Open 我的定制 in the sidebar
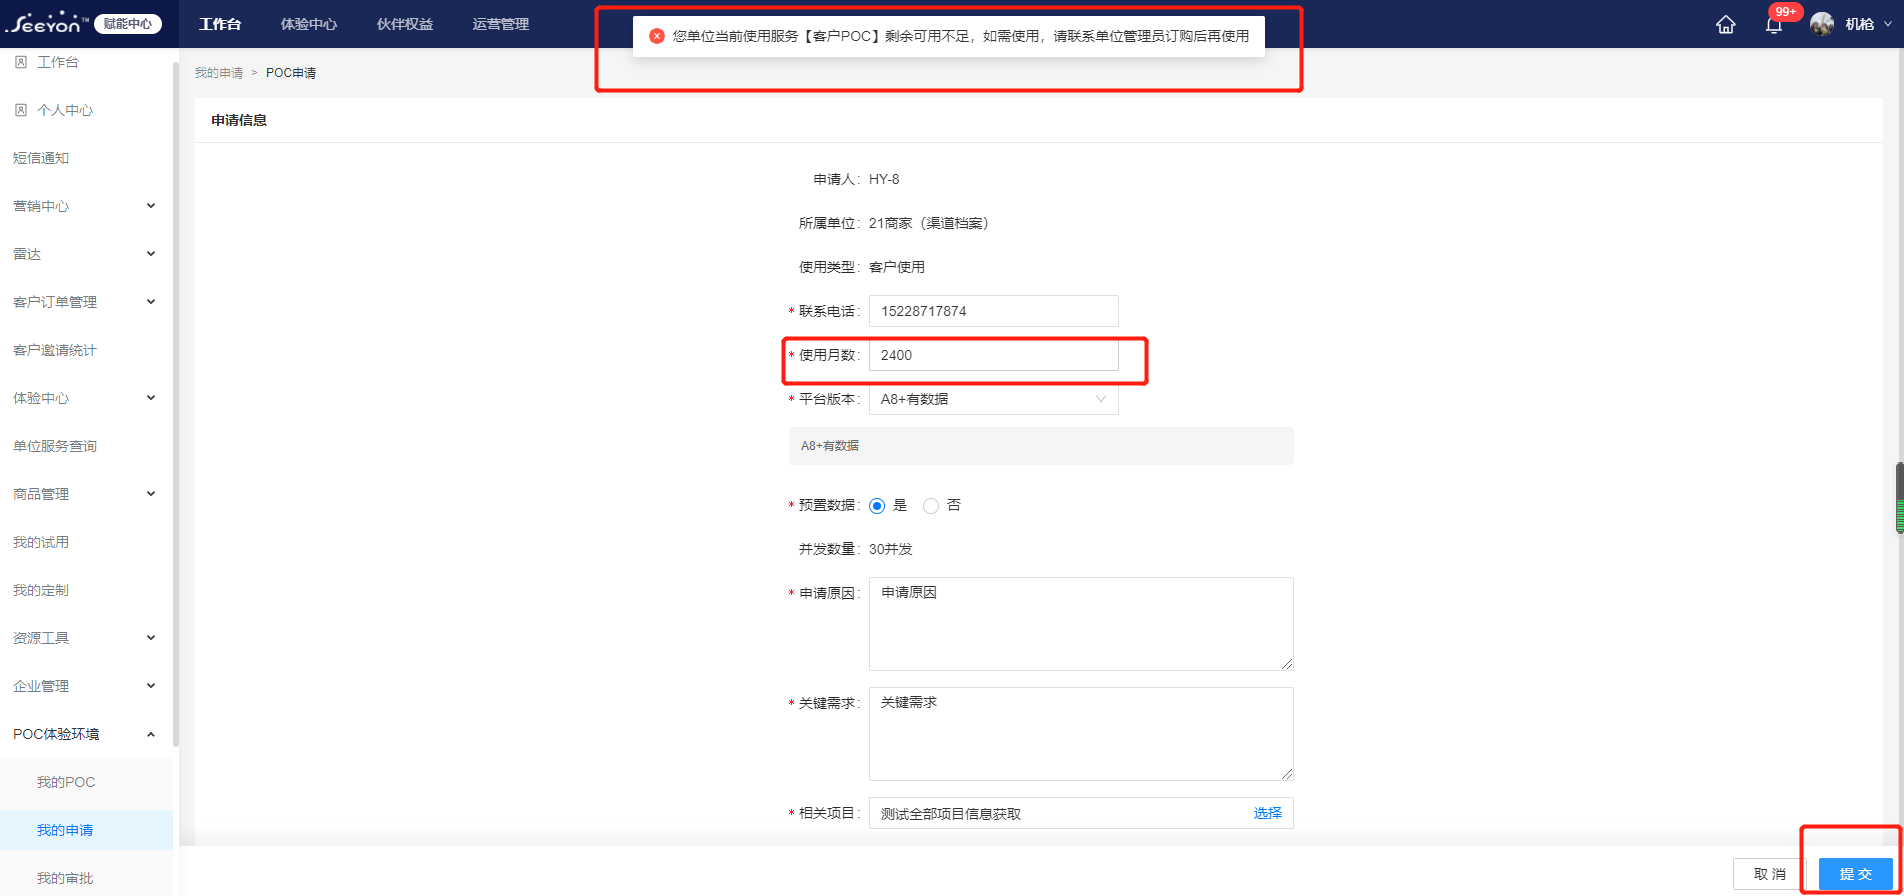Image resolution: width=1904 pixels, height=896 pixels. coord(41,590)
